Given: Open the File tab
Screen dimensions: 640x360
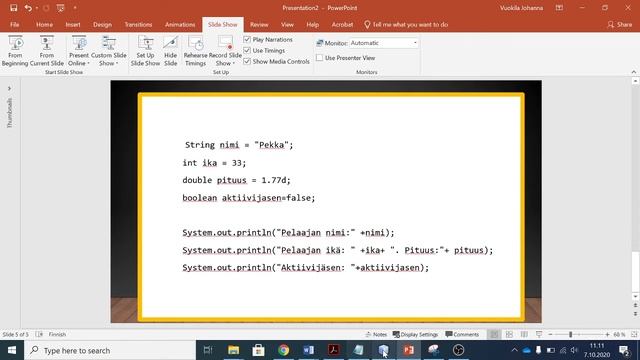Looking at the screenshot, I should pyautogui.click(x=15, y=24).
